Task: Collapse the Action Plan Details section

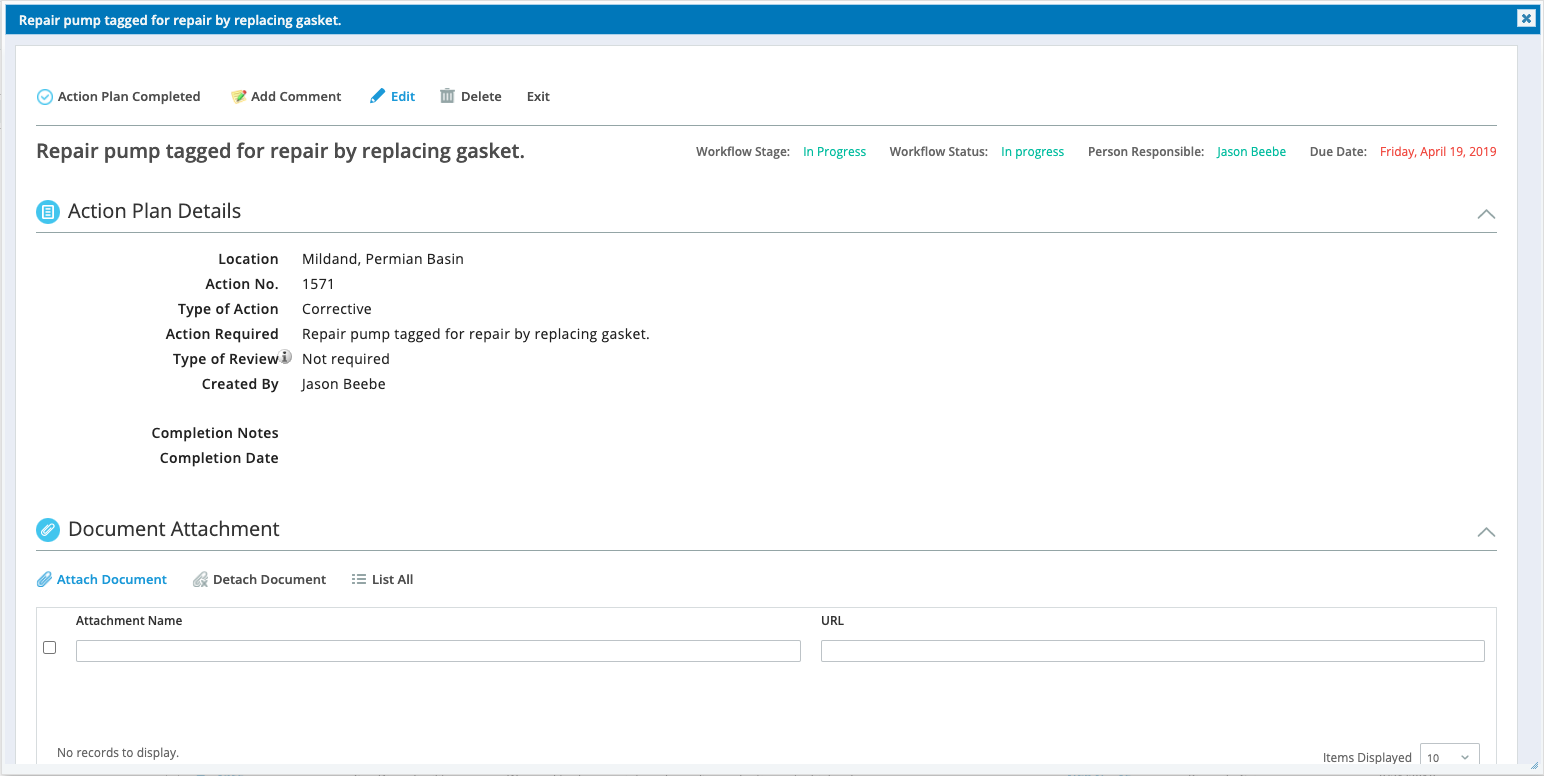Action: 1486,214
